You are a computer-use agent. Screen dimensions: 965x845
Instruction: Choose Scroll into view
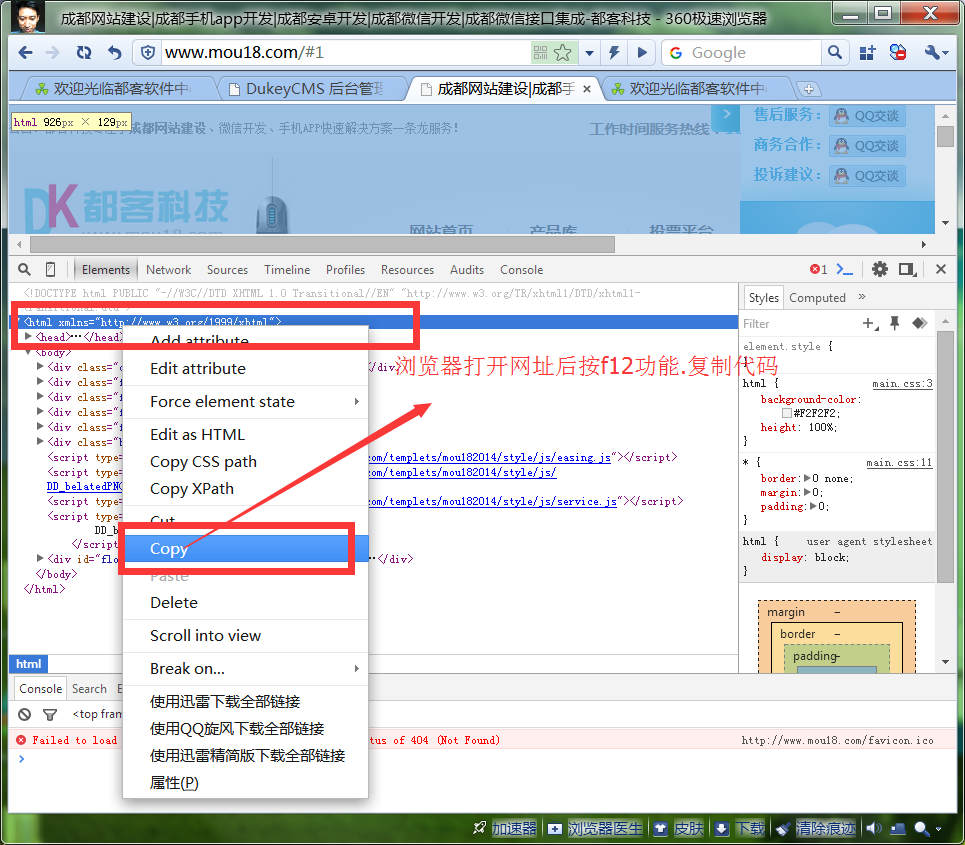[246, 636]
